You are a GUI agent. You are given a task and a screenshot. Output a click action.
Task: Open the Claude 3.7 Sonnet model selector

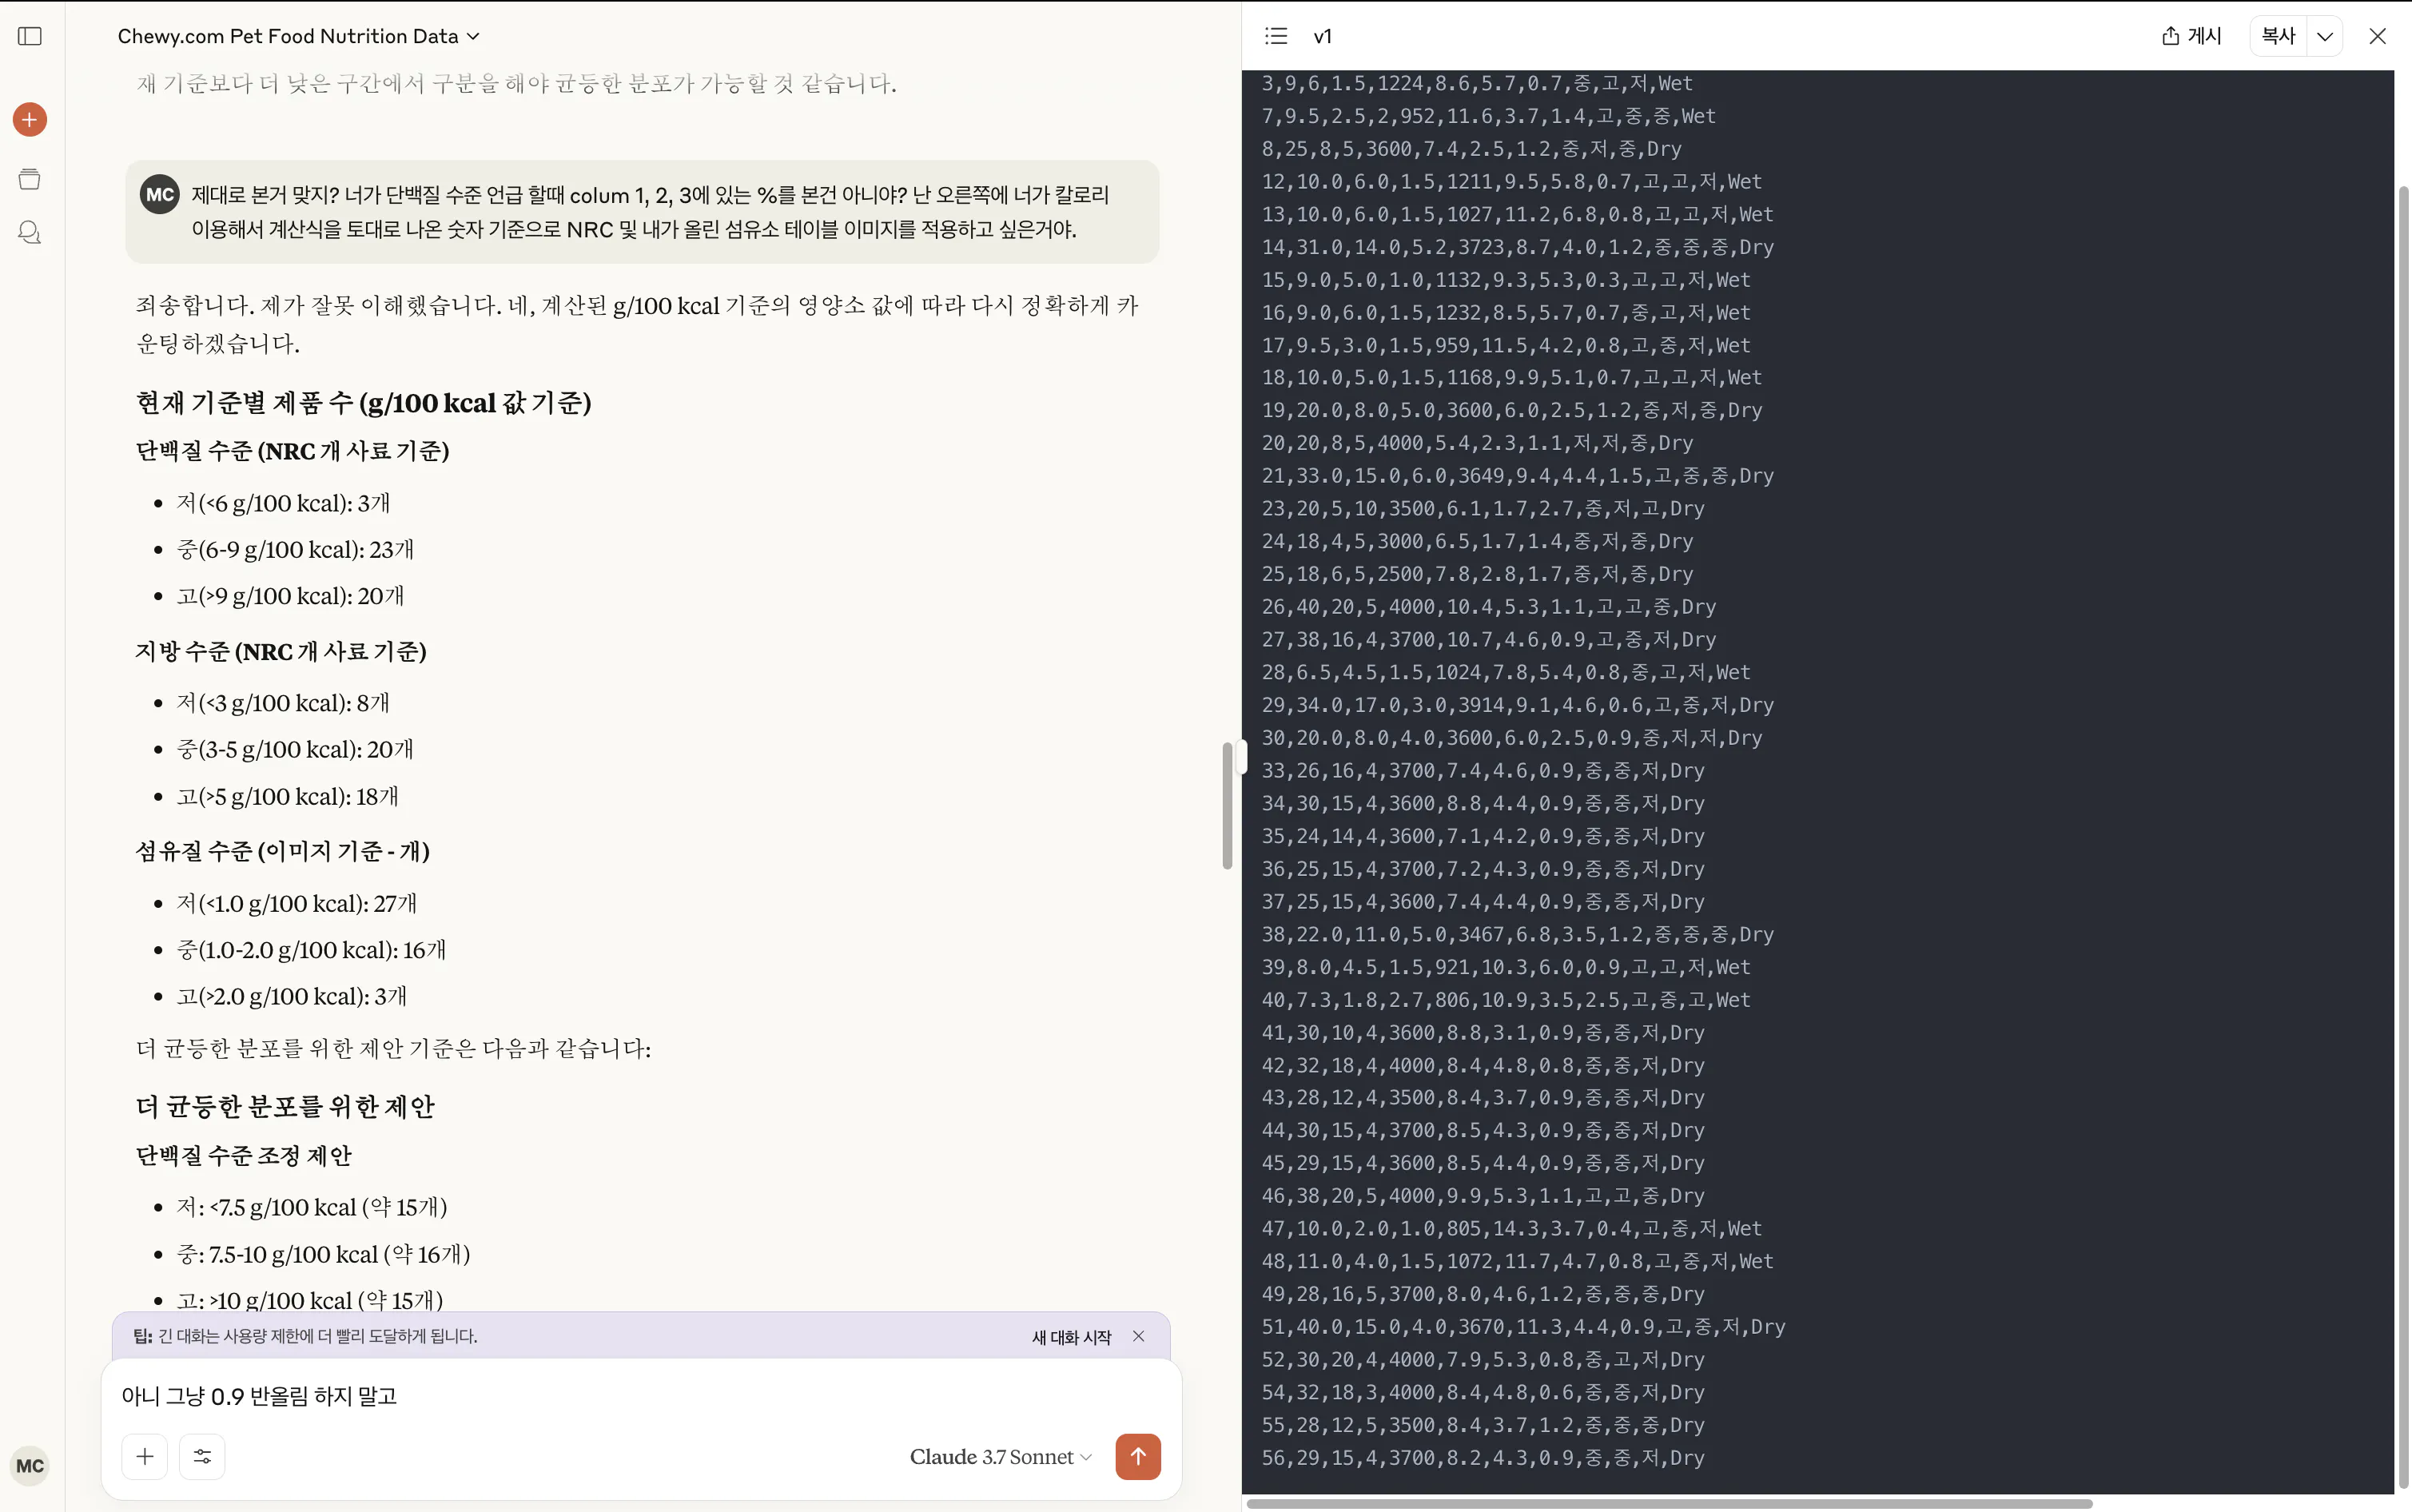(x=1000, y=1456)
